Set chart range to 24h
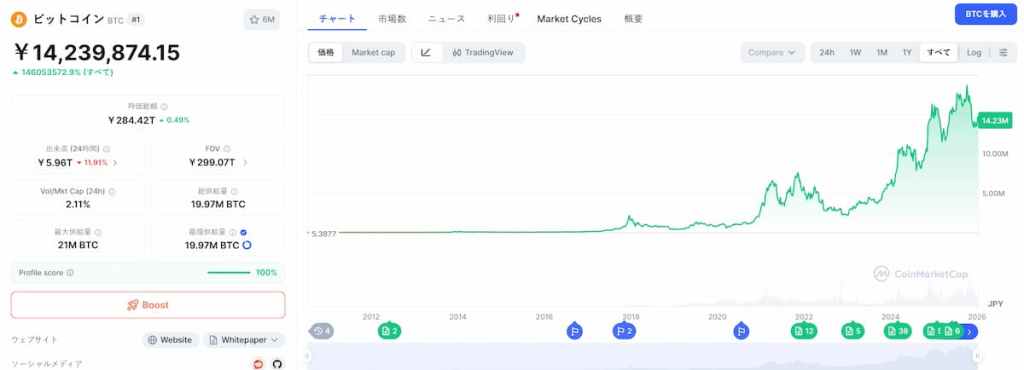 [827, 53]
